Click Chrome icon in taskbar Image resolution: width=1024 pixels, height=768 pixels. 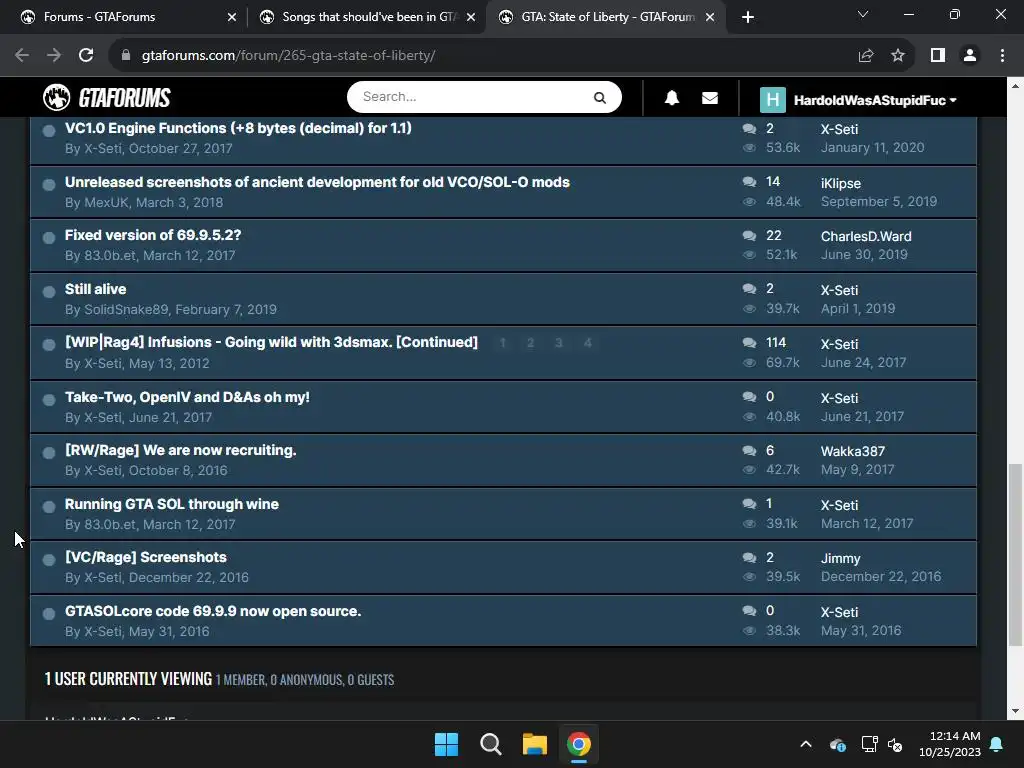(x=579, y=744)
